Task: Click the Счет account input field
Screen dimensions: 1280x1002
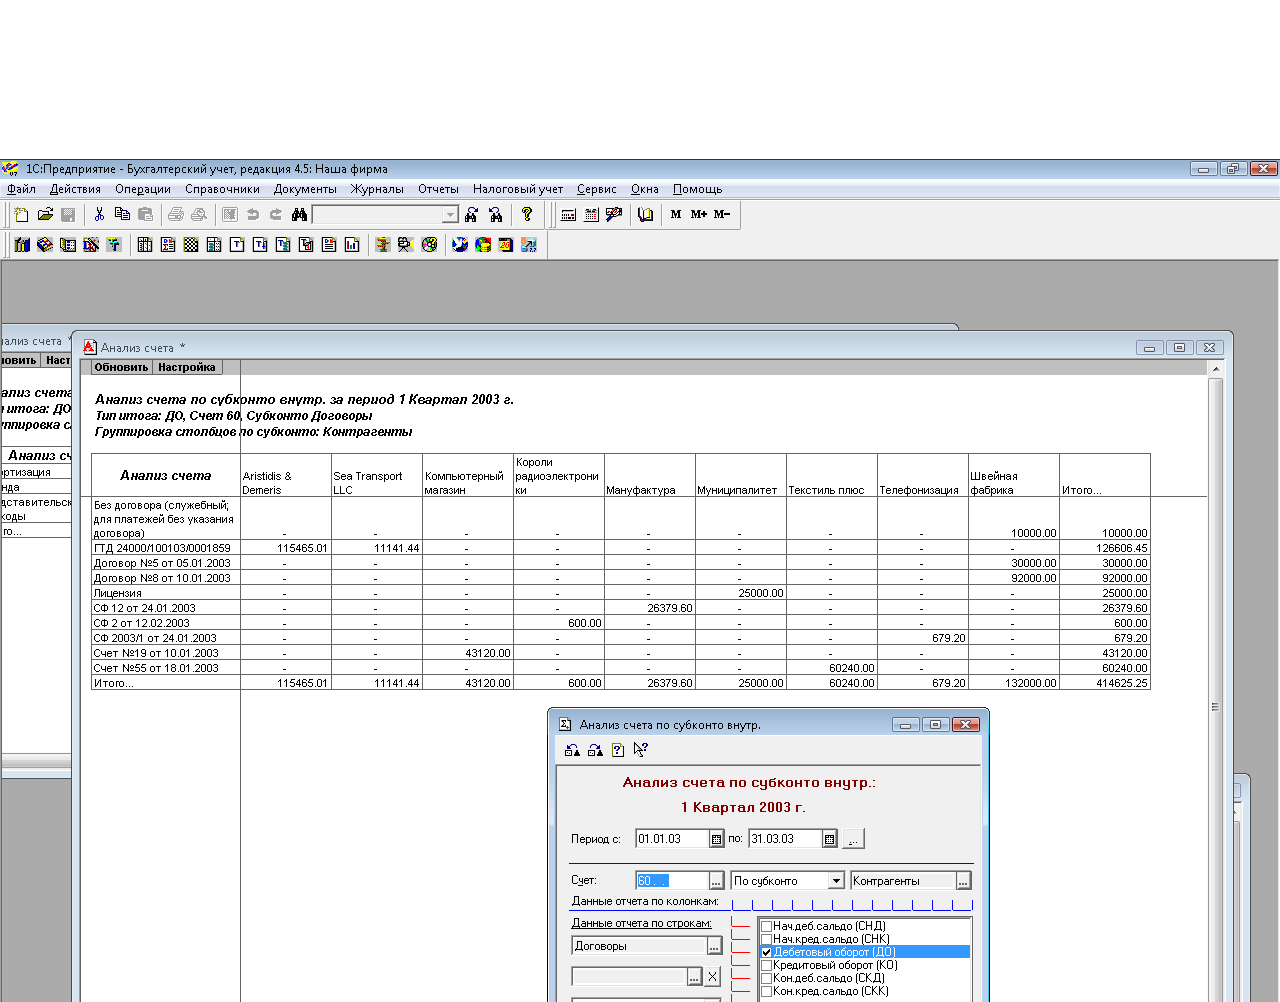Action: (672, 881)
